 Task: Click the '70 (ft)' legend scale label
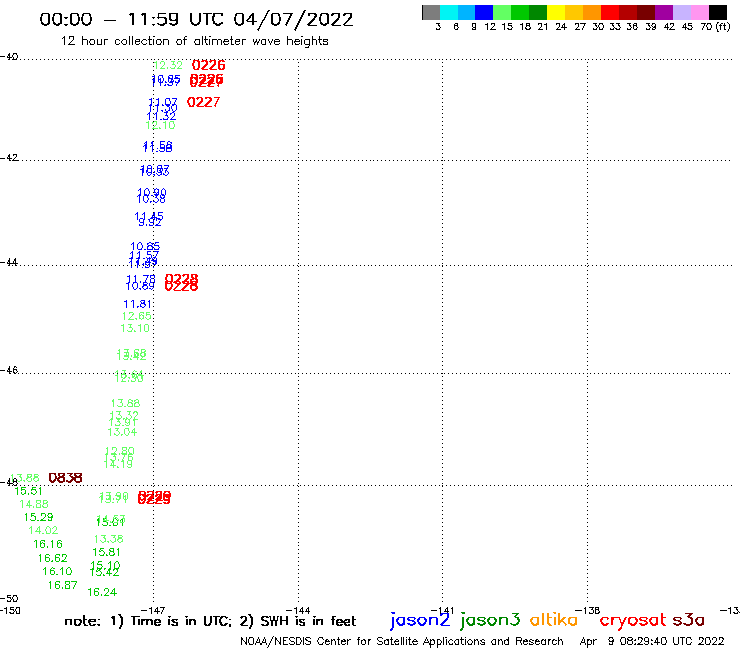coord(715,26)
